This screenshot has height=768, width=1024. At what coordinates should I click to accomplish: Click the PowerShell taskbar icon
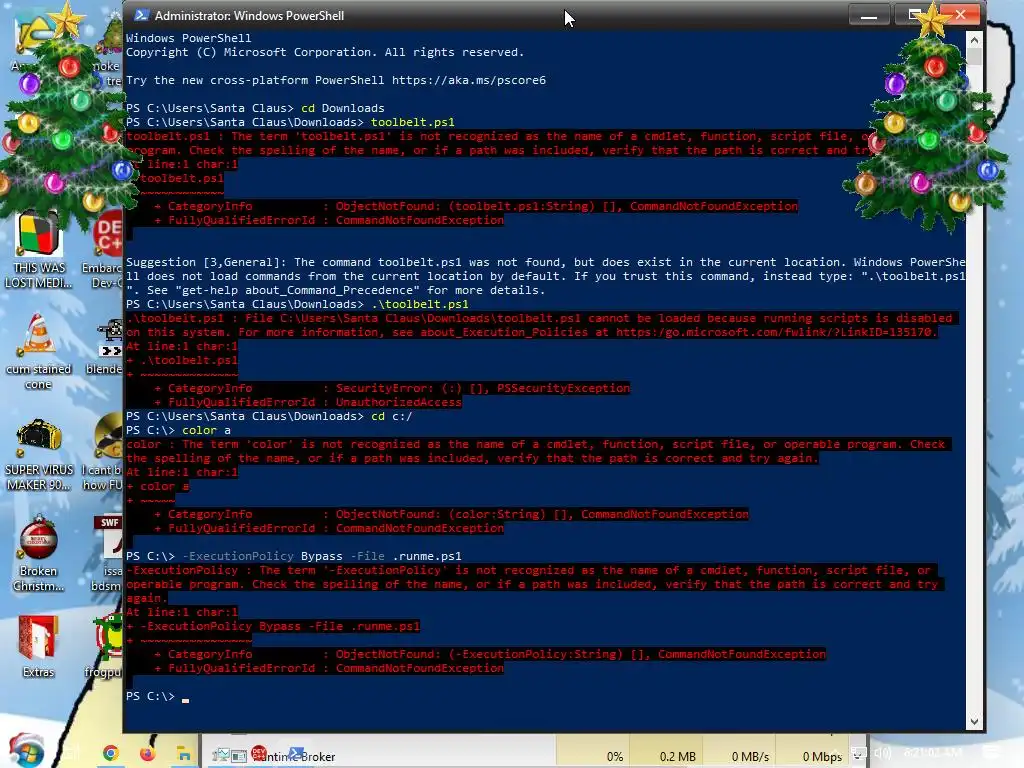[296, 753]
